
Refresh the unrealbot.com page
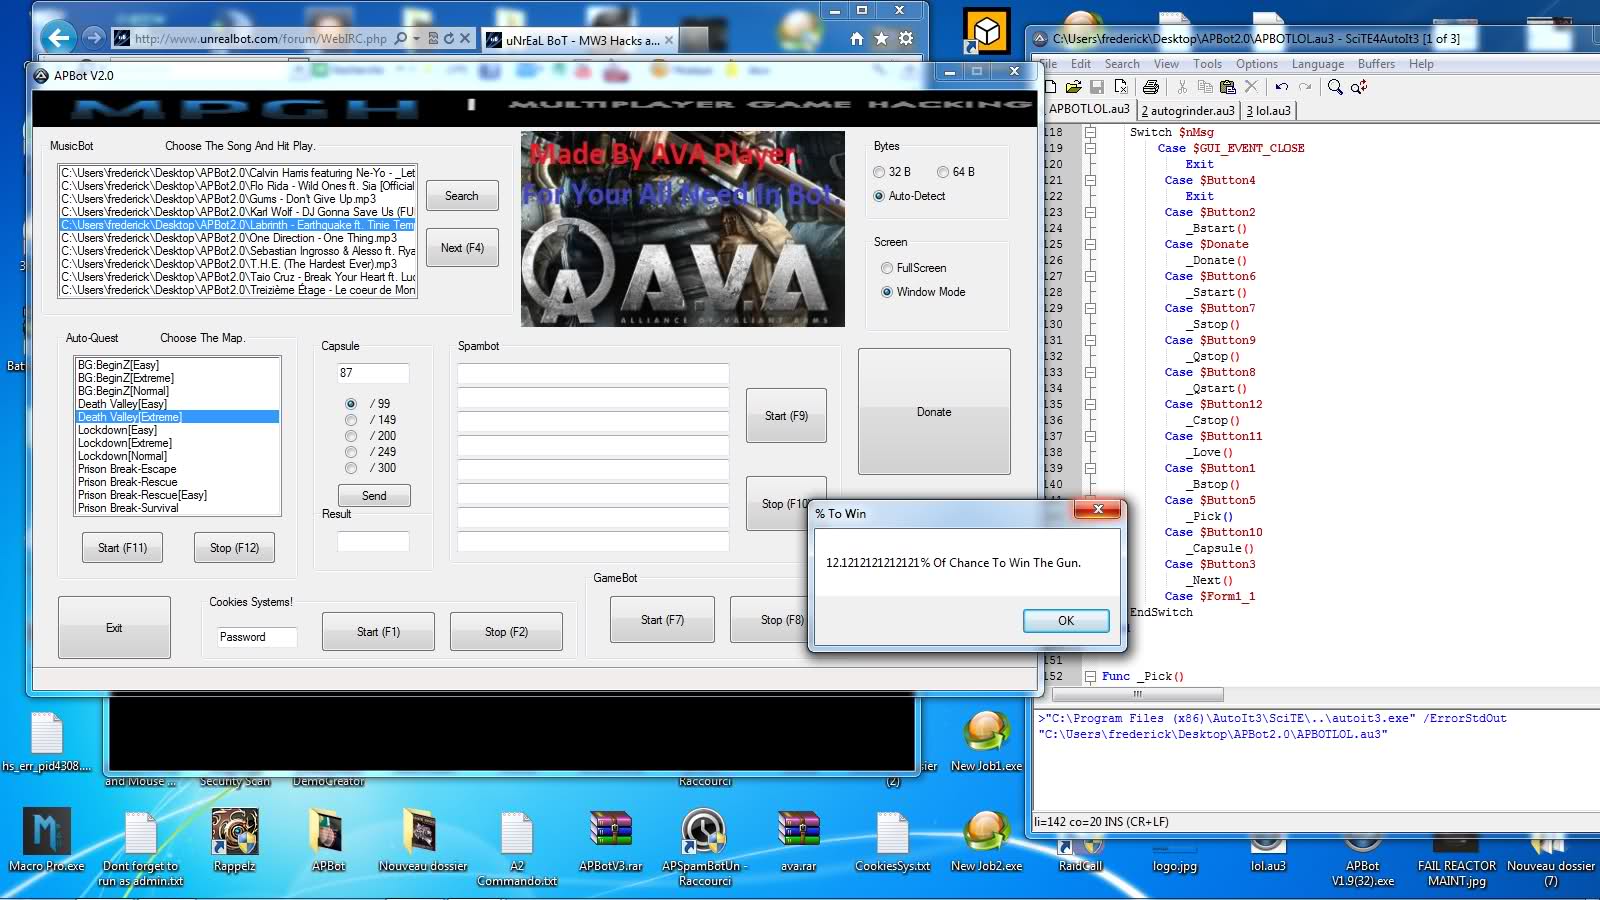click(449, 38)
